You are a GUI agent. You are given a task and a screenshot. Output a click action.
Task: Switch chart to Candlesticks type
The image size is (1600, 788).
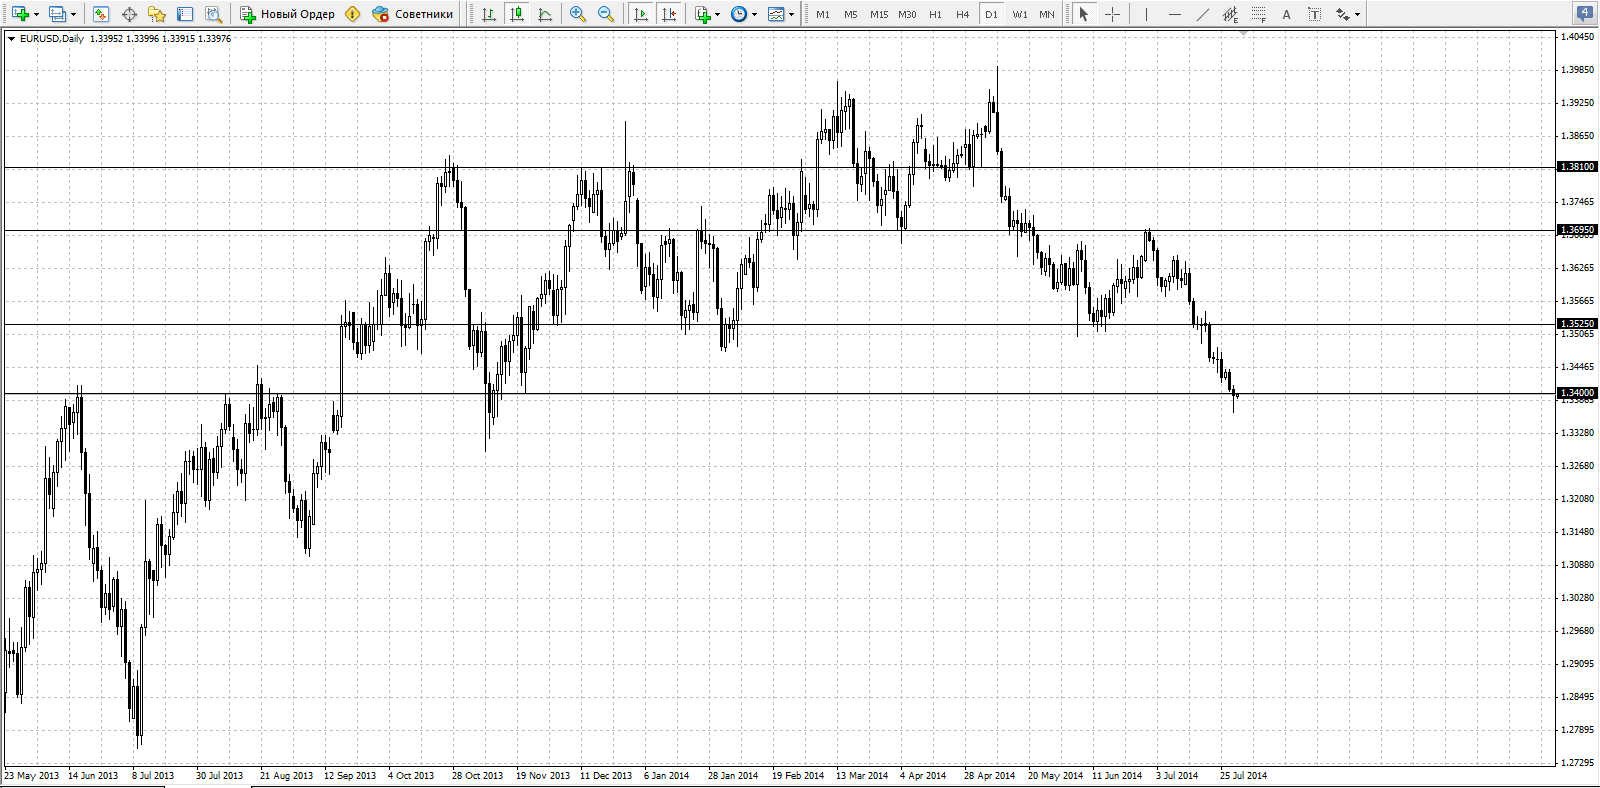click(517, 14)
